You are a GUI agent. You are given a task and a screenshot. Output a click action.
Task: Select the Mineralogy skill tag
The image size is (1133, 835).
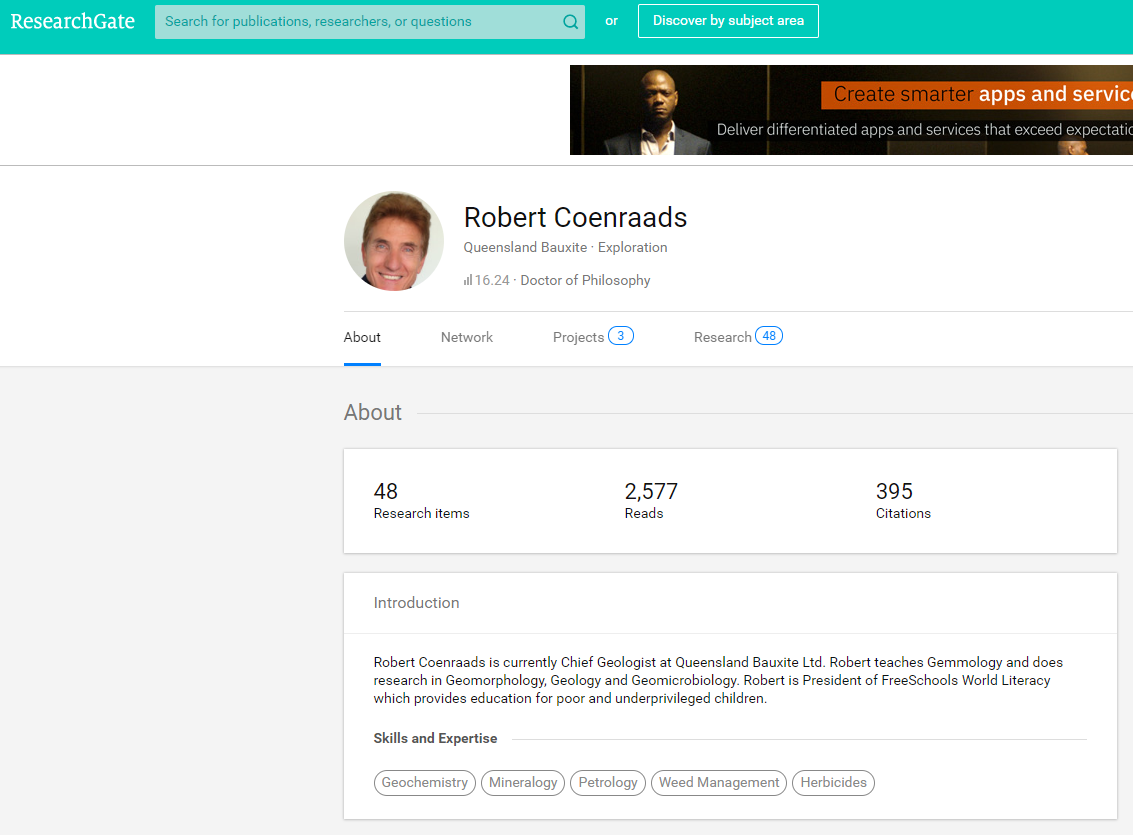tap(523, 783)
